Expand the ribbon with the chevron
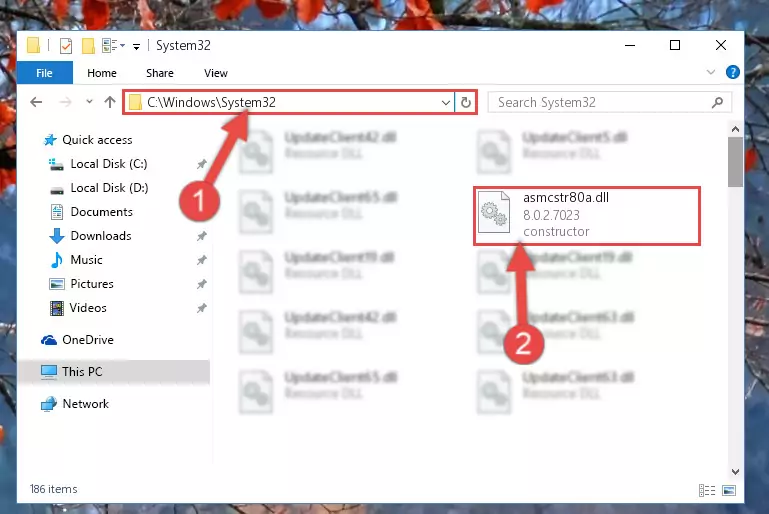Image resolution: width=769 pixels, height=514 pixels. click(x=711, y=73)
